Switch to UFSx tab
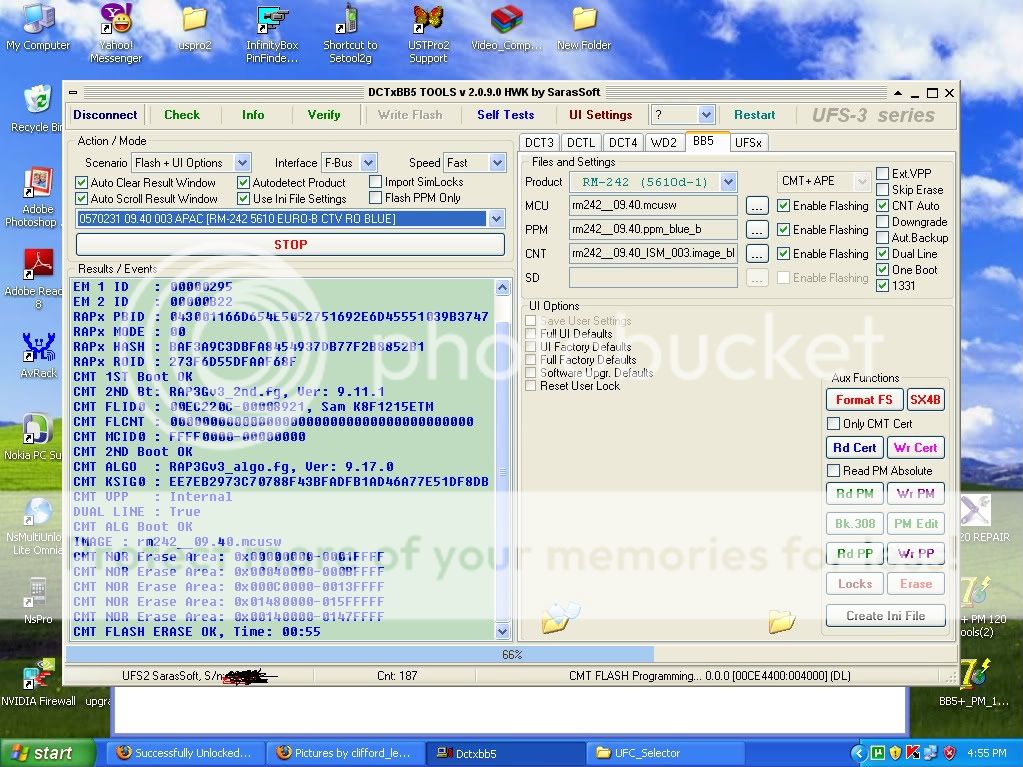 click(x=748, y=142)
